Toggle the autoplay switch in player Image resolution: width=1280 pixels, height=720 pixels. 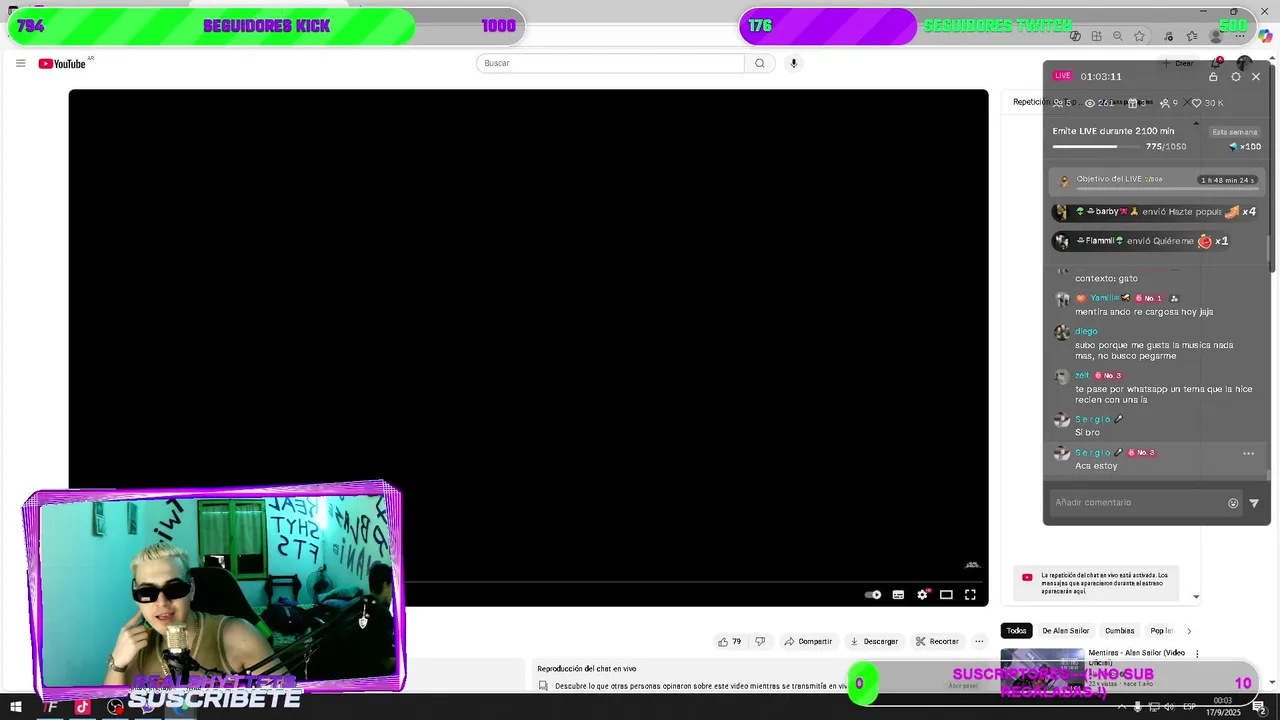(873, 595)
